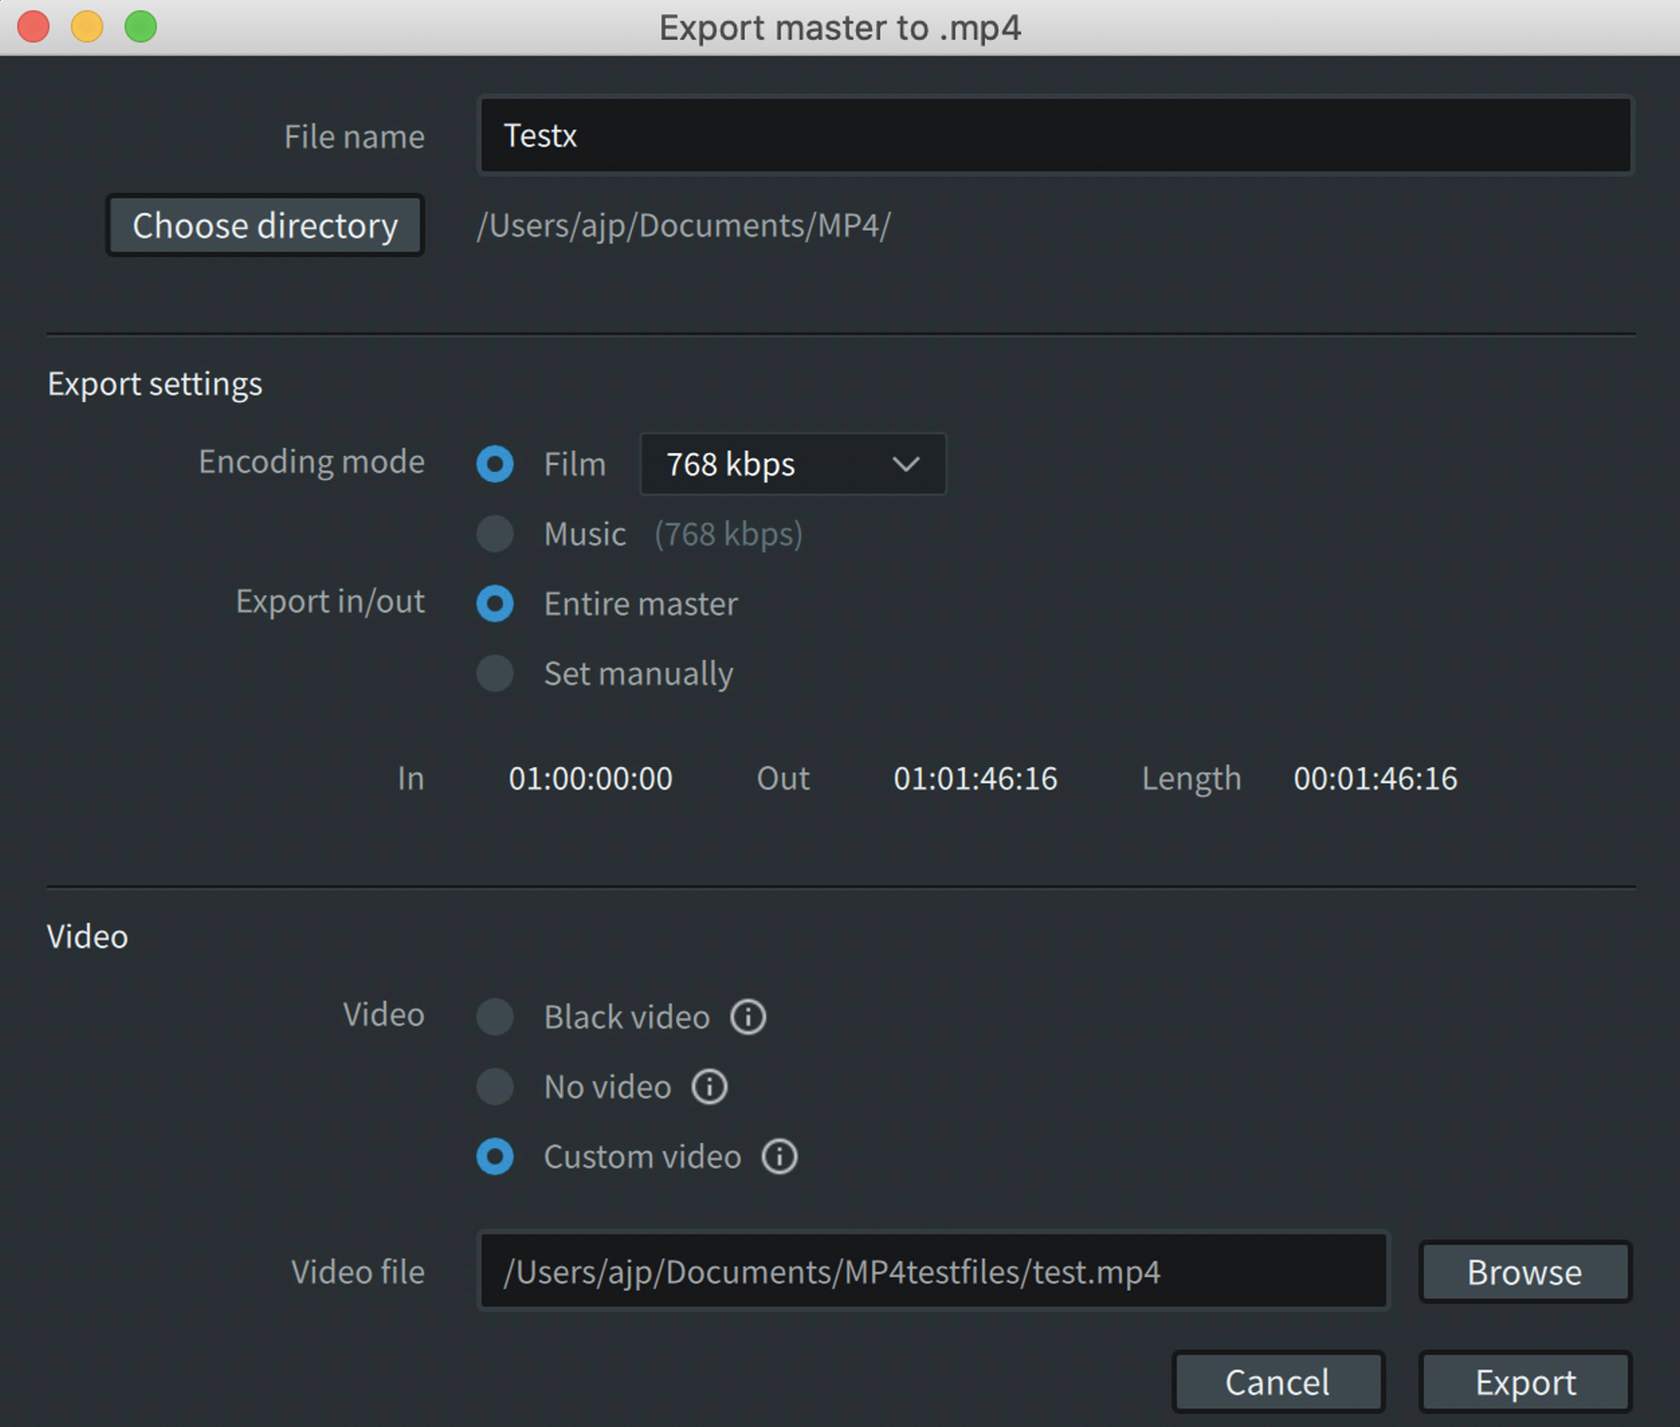Select Music encoding mode option
This screenshot has width=1680, height=1427.
point(495,534)
